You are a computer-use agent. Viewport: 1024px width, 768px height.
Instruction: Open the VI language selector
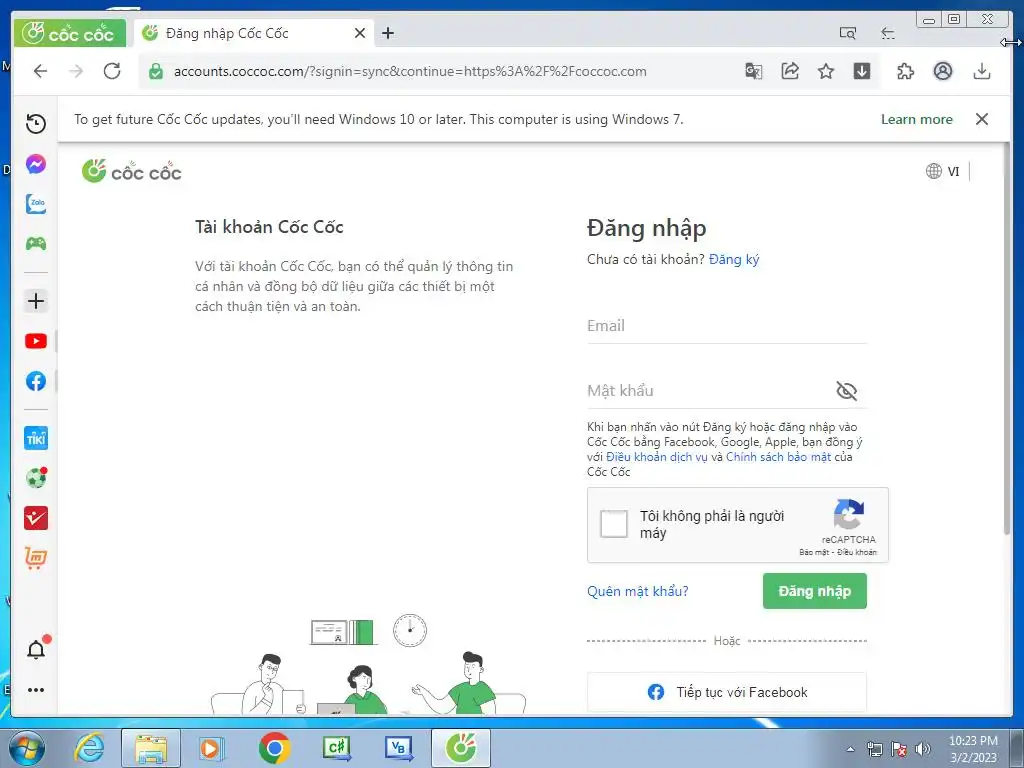point(943,171)
